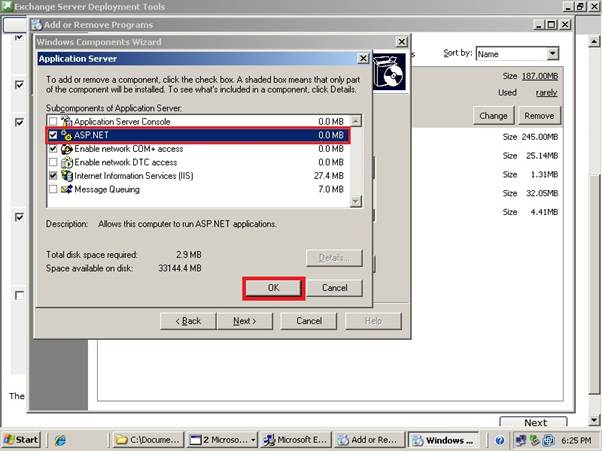This screenshot has width=602, height=451.
Task: Click the Remove button for the program
Action: point(539,116)
